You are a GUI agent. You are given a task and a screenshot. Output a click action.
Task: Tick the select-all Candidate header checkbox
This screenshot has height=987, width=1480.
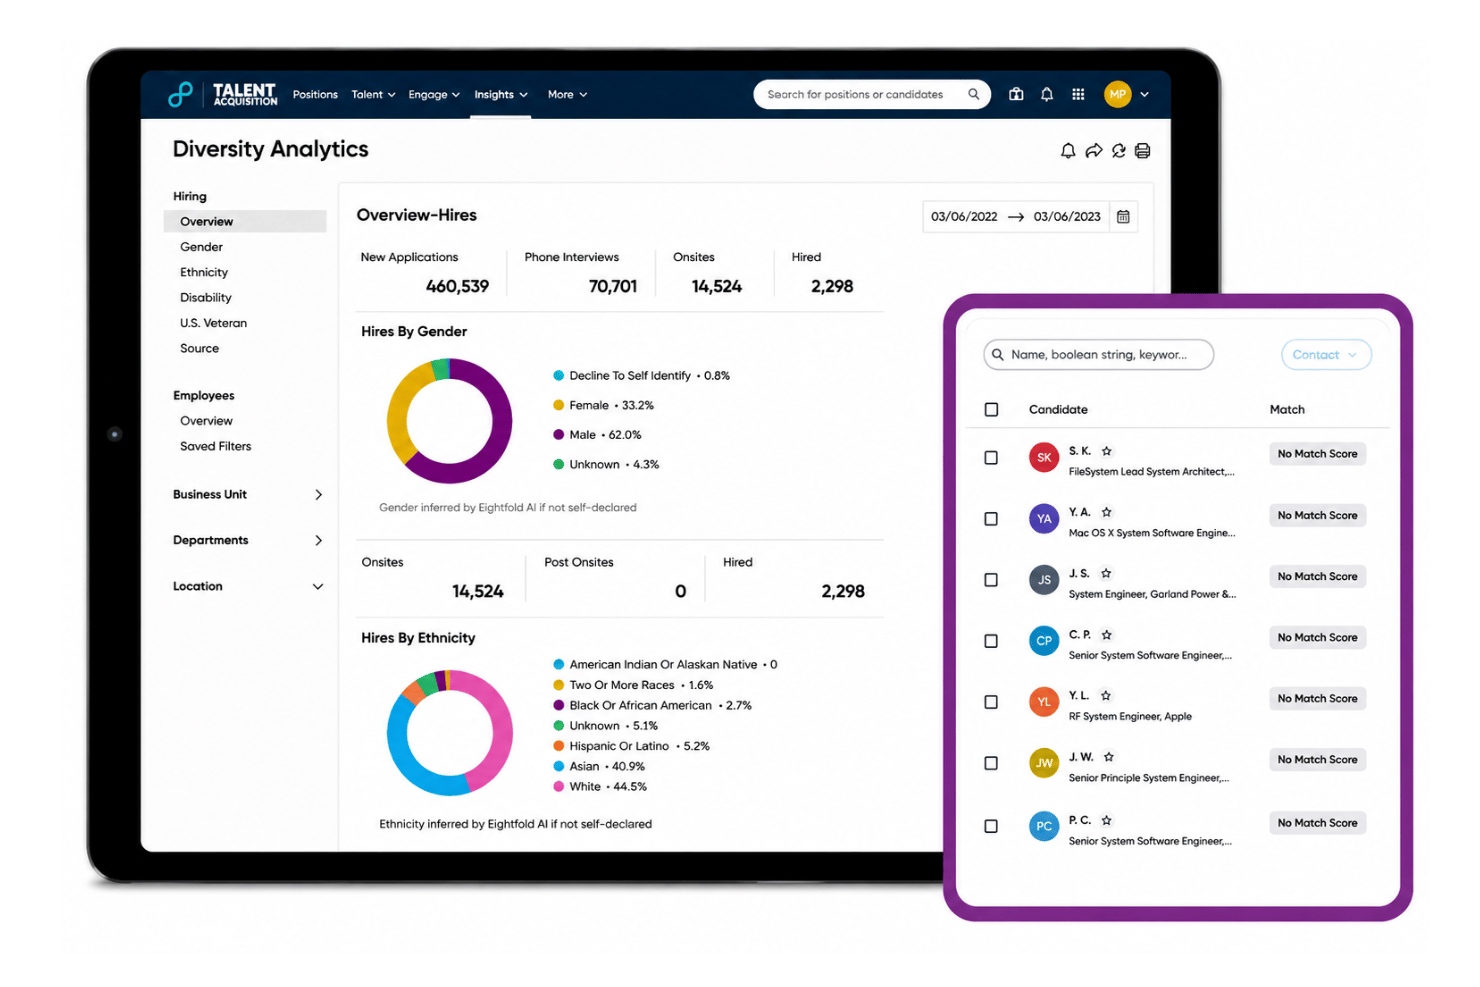(x=991, y=409)
